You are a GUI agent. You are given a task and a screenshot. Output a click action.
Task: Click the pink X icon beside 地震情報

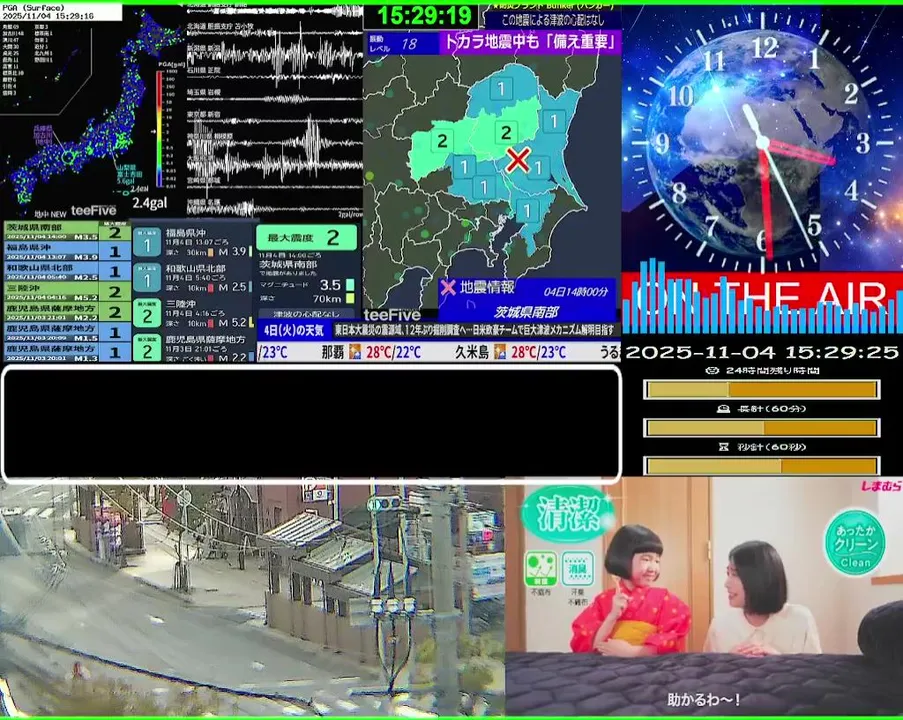(x=447, y=287)
